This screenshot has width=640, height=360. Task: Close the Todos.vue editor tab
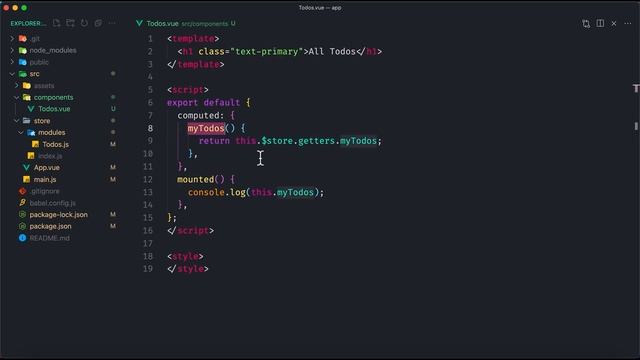click(x=614, y=24)
